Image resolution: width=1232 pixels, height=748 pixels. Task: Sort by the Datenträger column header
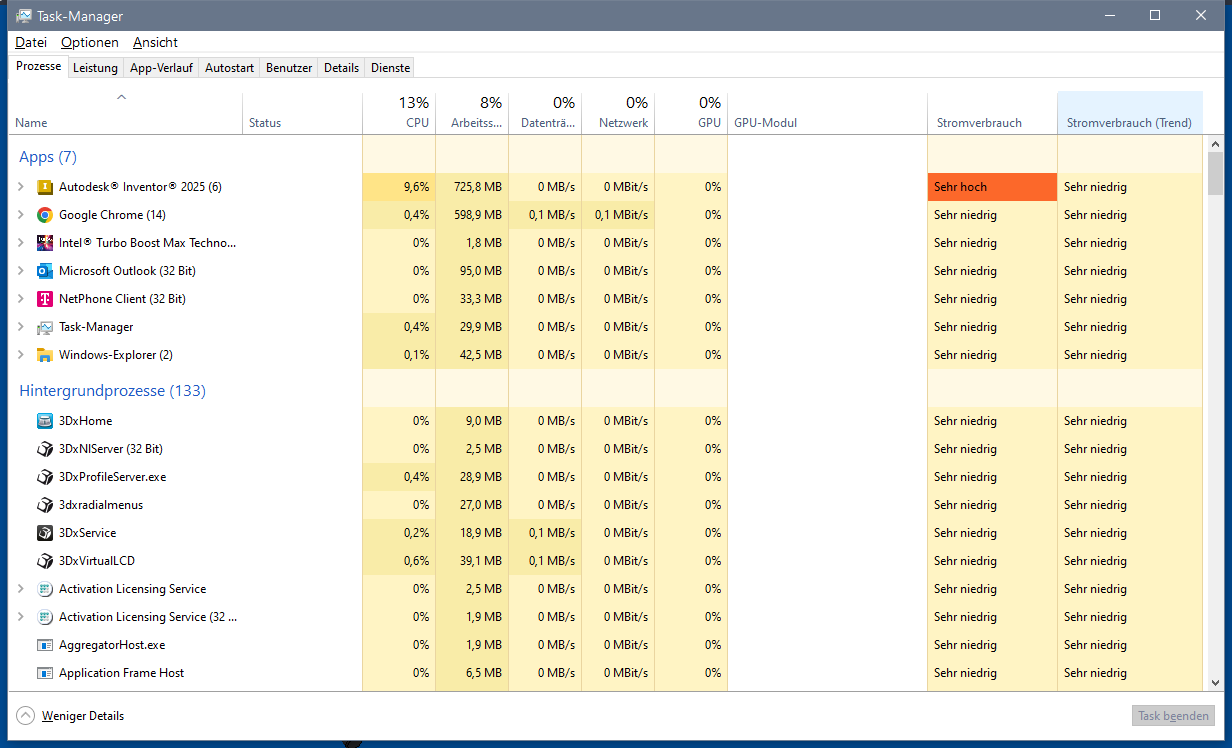tap(545, 113)
